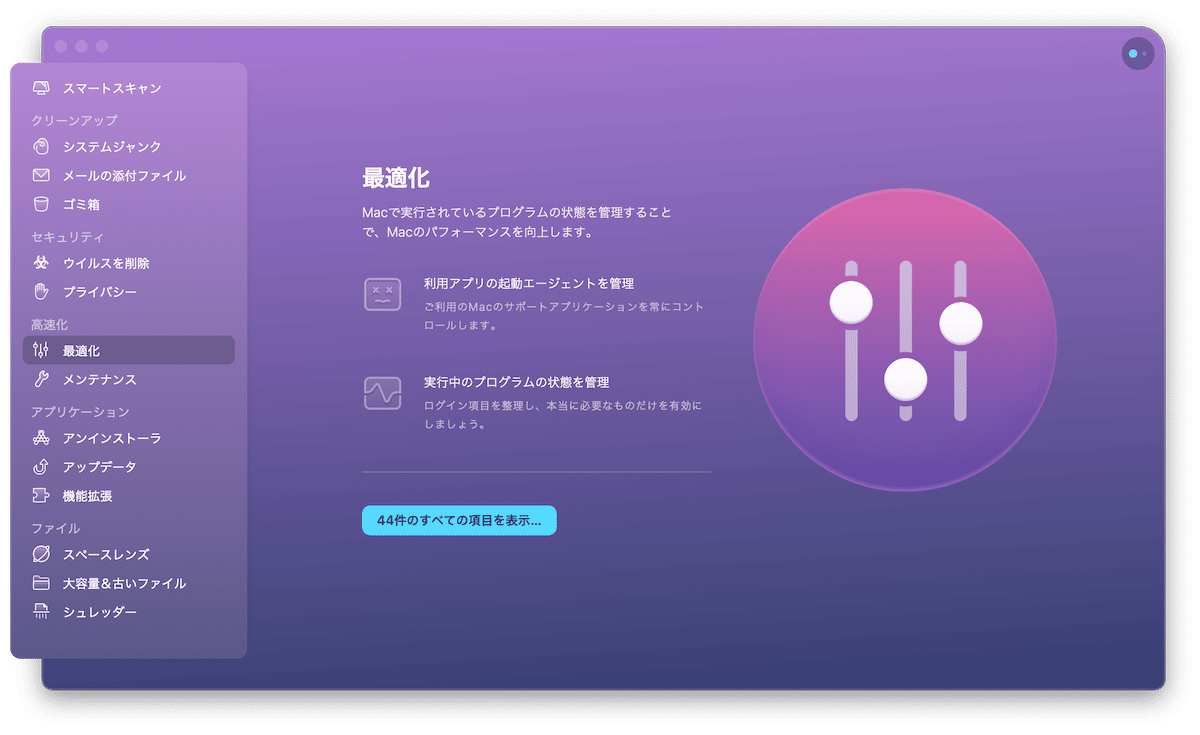Image resolution: width=1200 pixels, height=735 pixels.
Task: Click the プライバシー hand icon
Action: (x=41, y=292)
